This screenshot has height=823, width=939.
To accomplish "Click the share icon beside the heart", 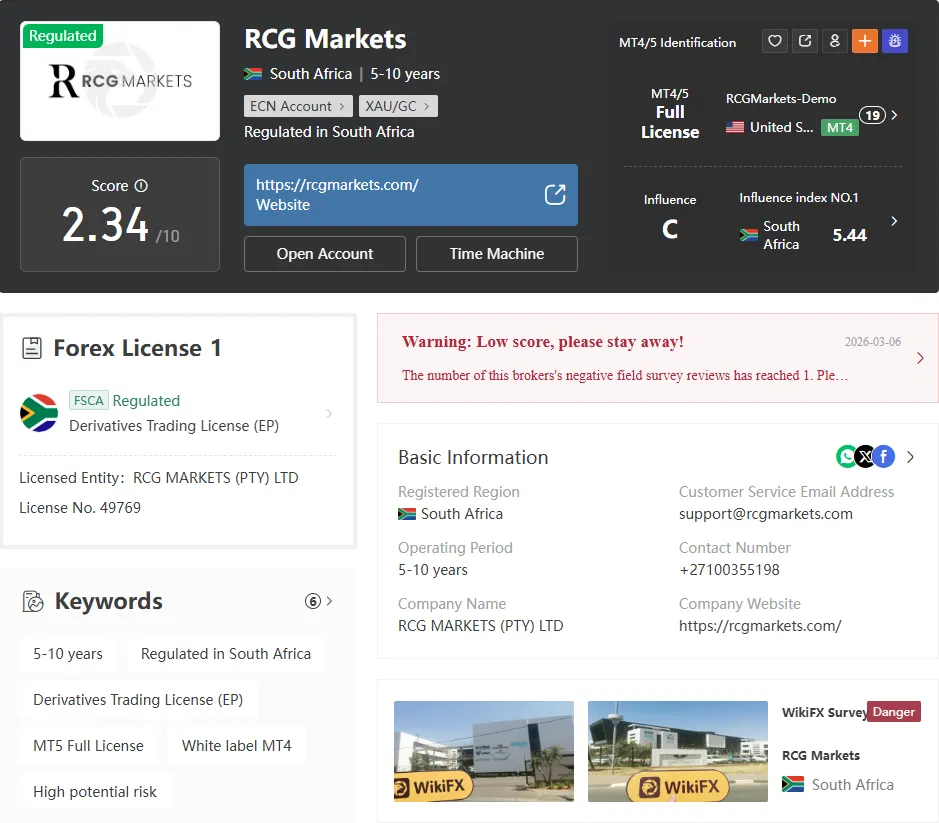I will (x=805, y=41).
